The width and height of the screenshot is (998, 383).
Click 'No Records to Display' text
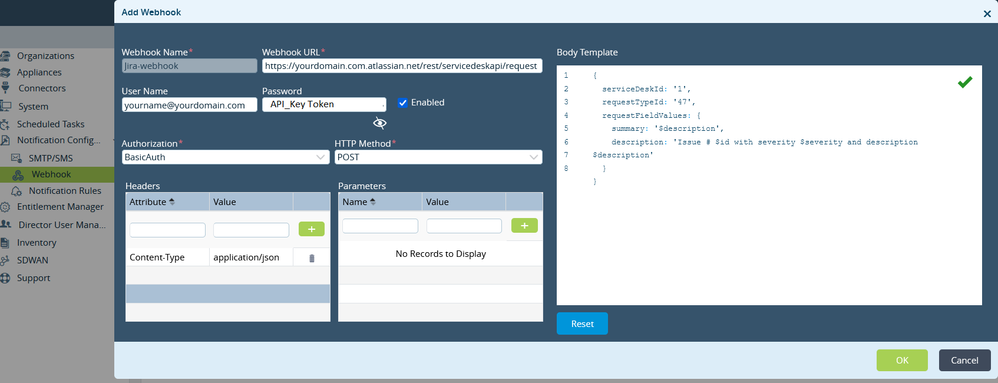440,254
